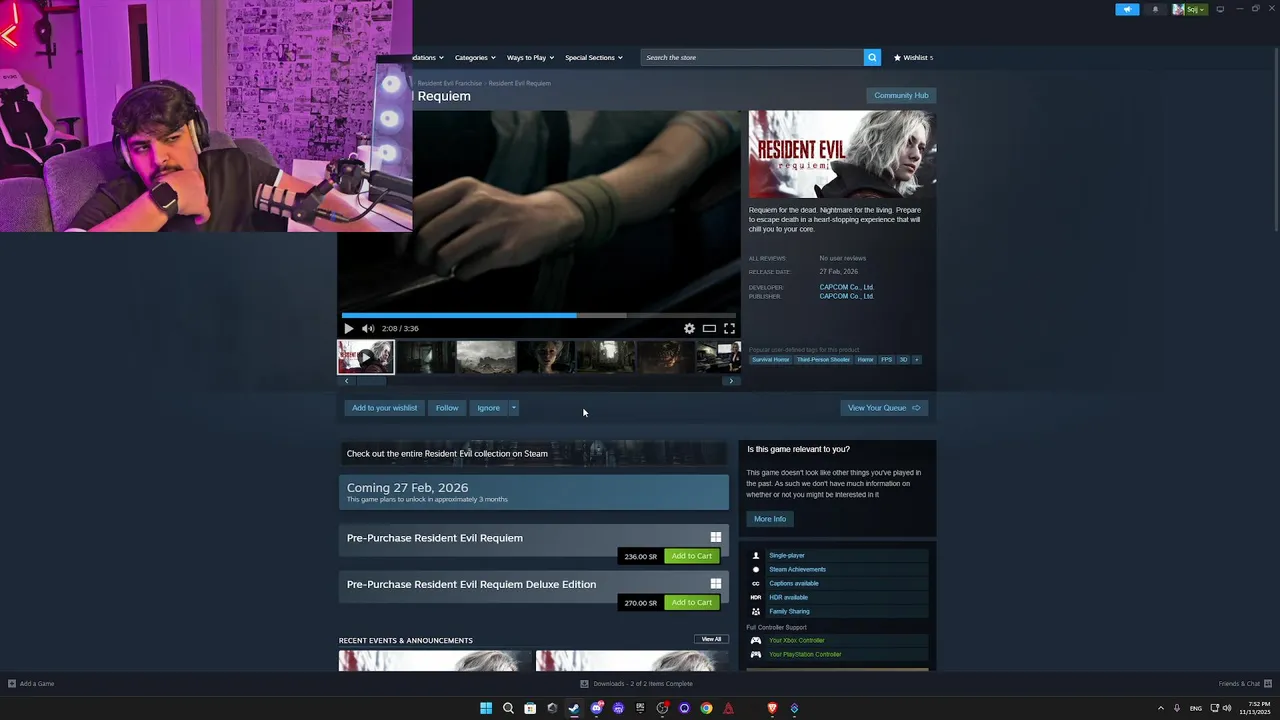The height and width of the screenshot is (720, 1280).
Task: Click Add to your wishlist
Action: click(x=384, y=408)
